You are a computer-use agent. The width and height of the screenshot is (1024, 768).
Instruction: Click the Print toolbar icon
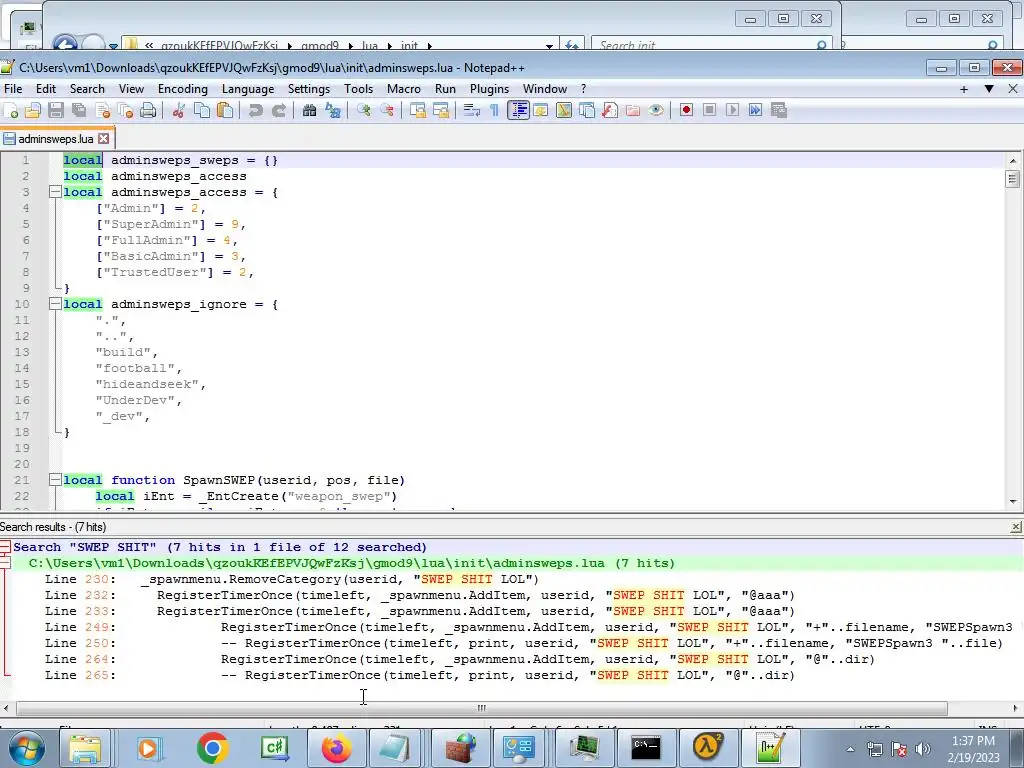pos(148,110)
